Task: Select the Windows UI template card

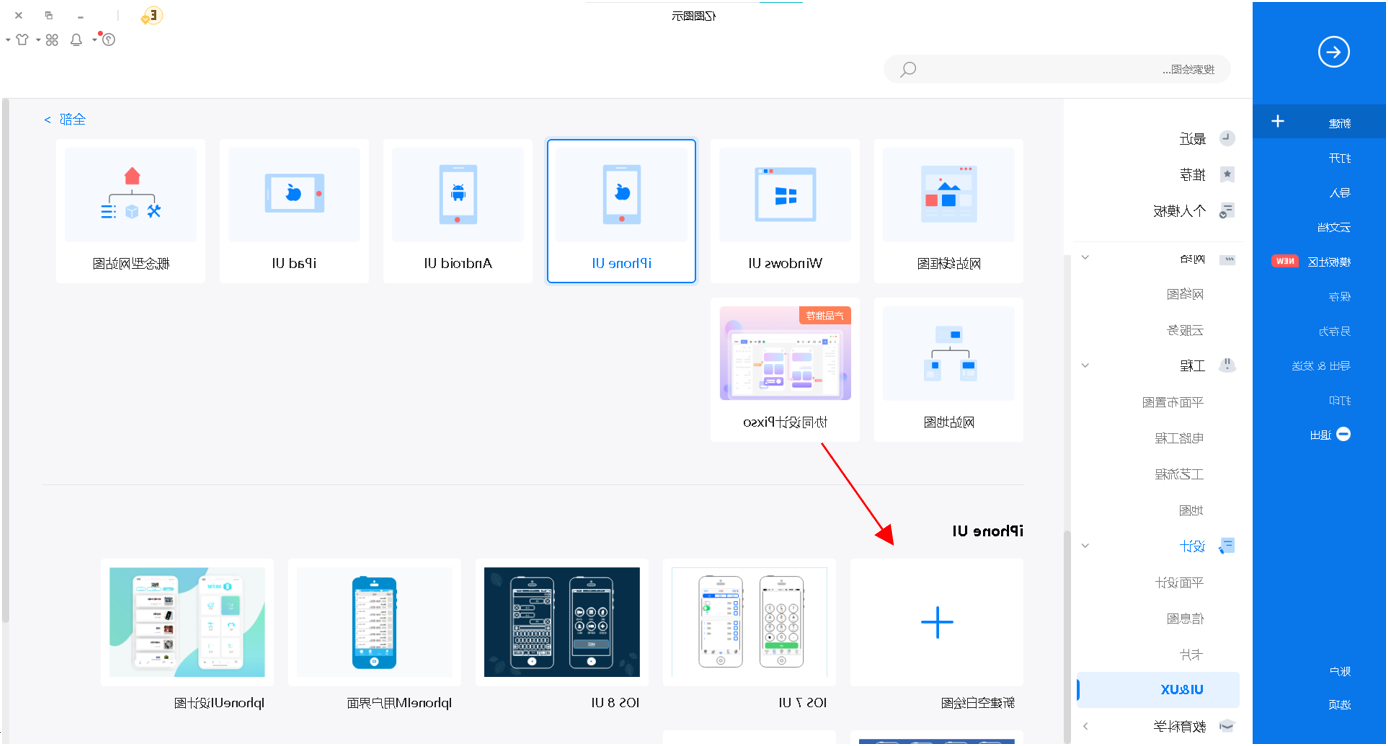Action: coord(785,211)
